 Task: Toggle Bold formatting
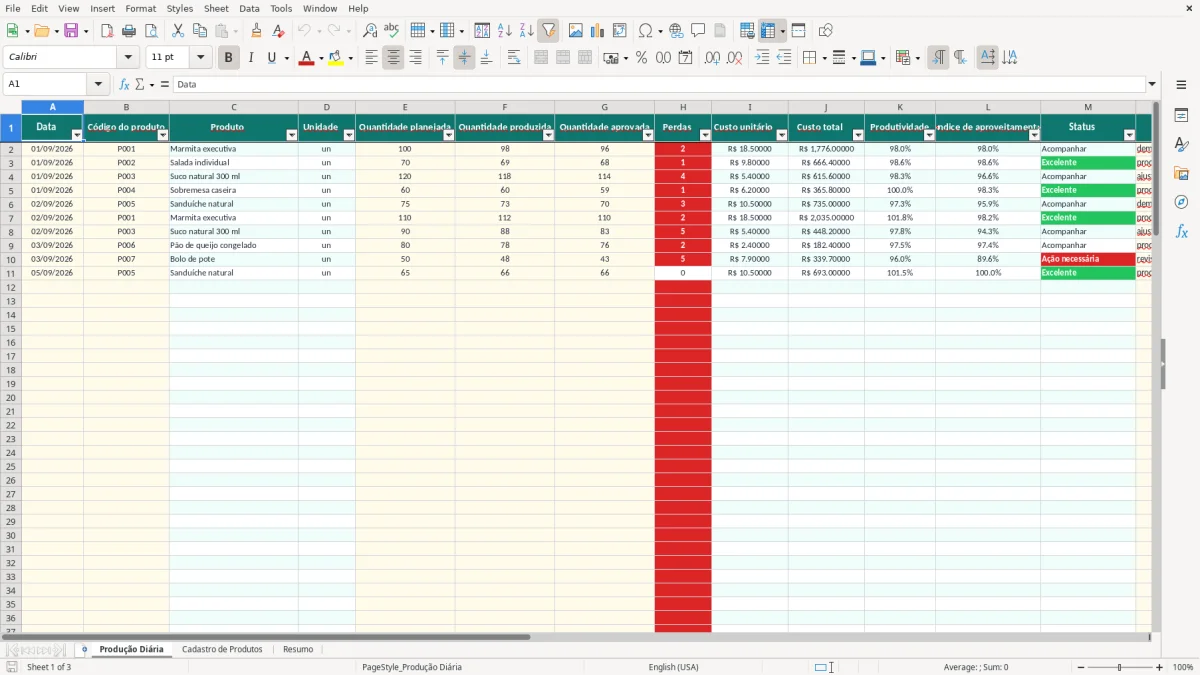point(228,58)
